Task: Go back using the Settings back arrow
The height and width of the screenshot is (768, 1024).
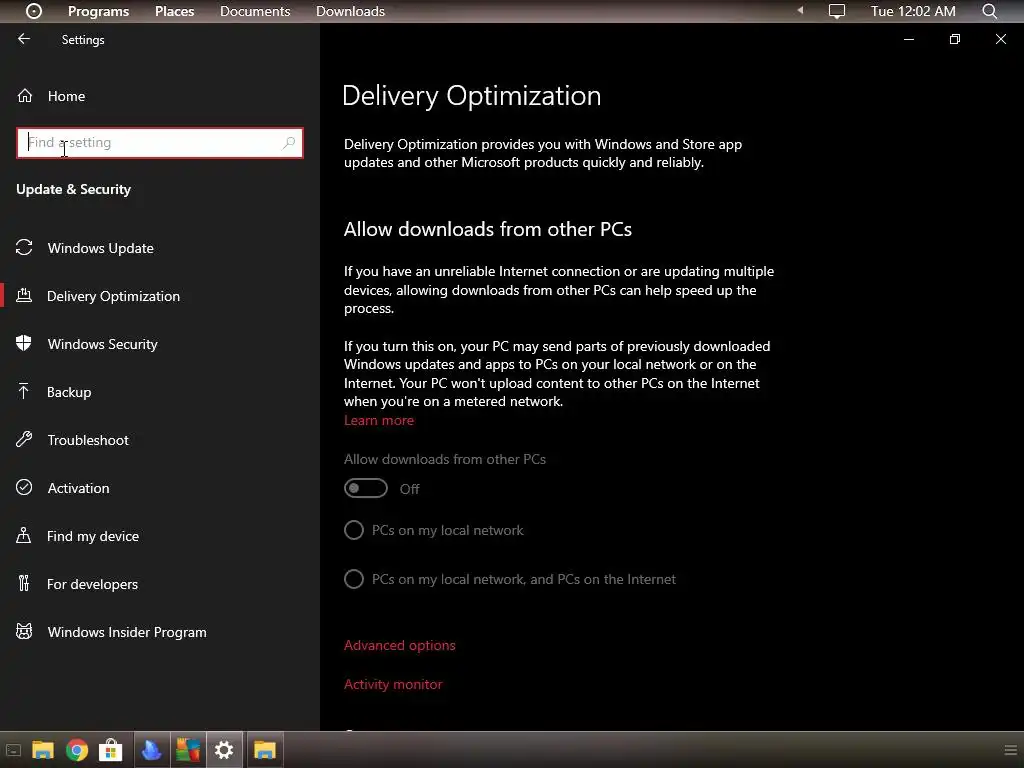Action: [24, 39]
